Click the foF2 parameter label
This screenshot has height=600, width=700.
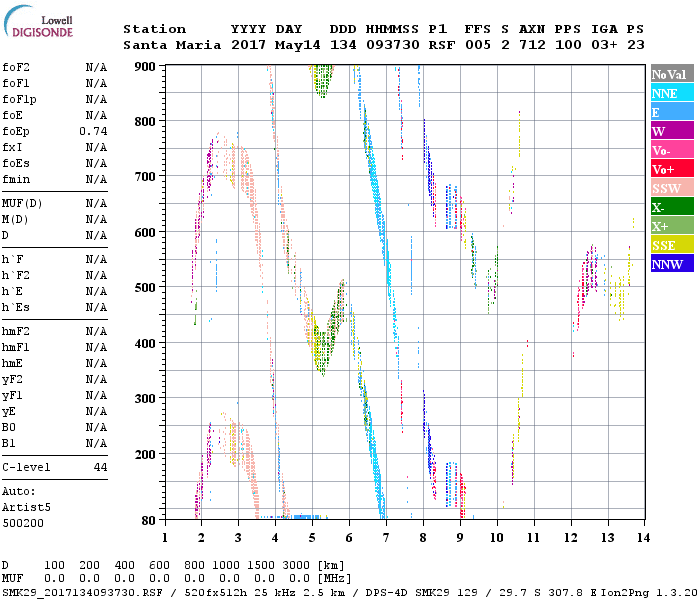16,67
